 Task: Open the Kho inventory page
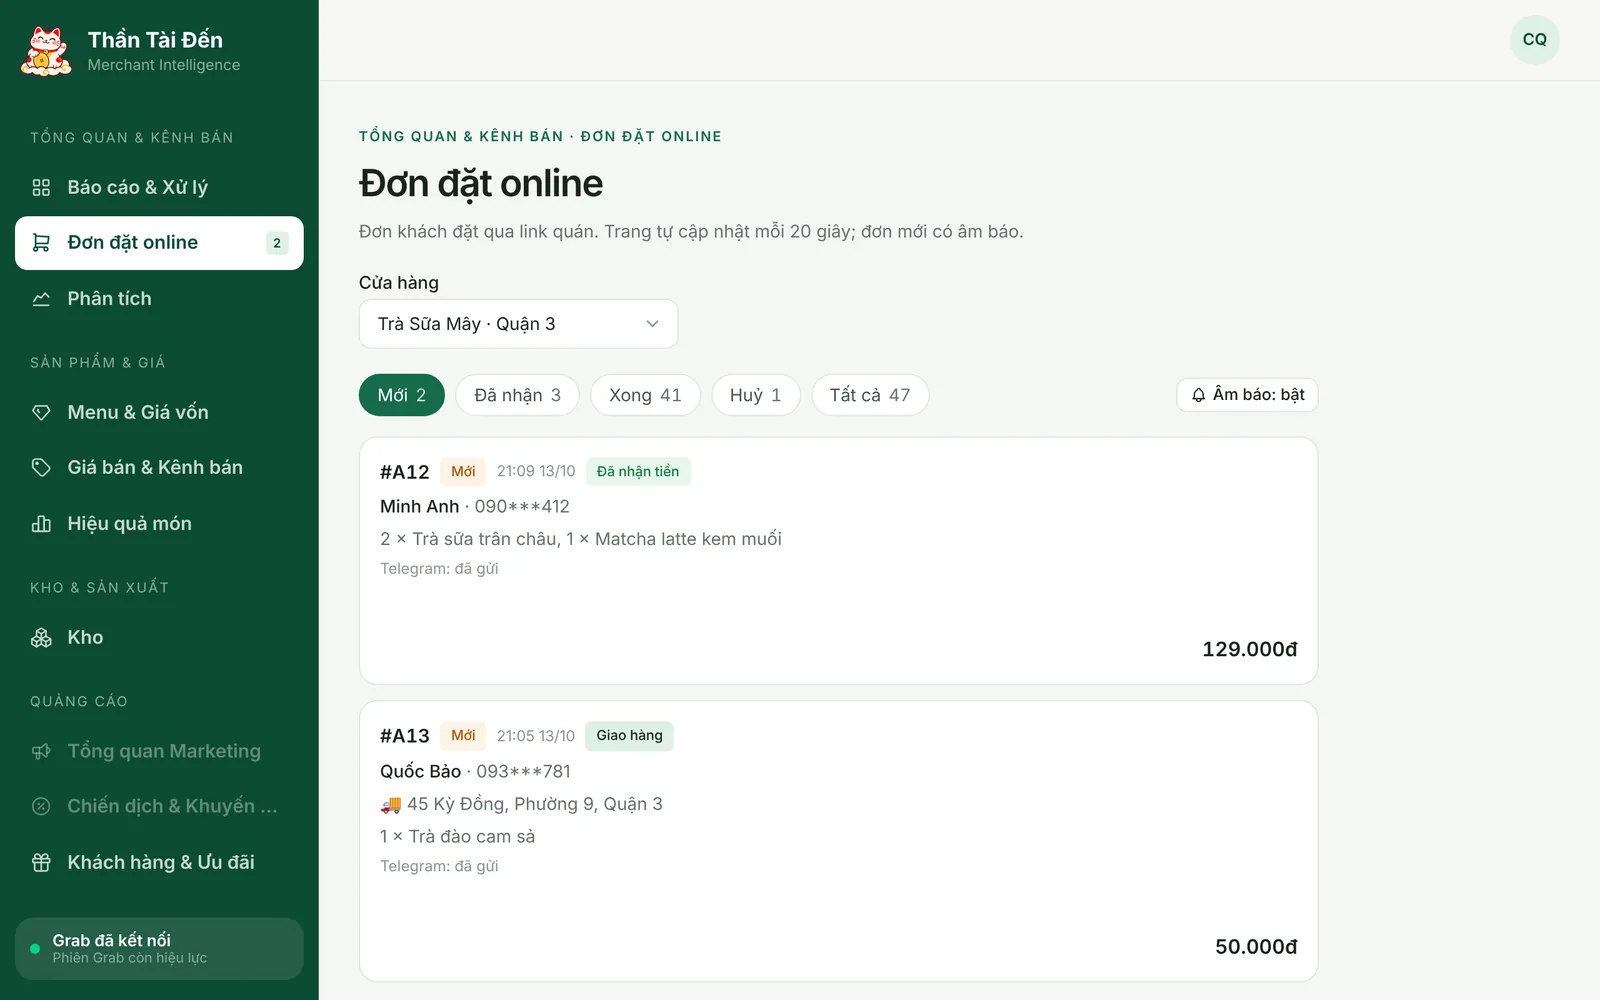point(159,638)
